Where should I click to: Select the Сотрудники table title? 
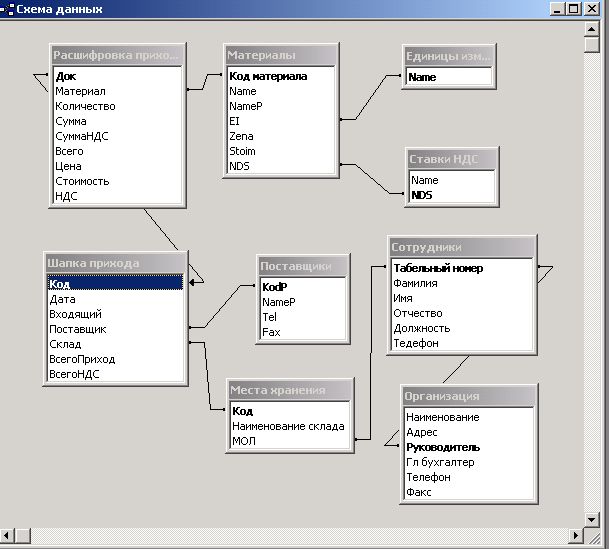tap(462, 247)
